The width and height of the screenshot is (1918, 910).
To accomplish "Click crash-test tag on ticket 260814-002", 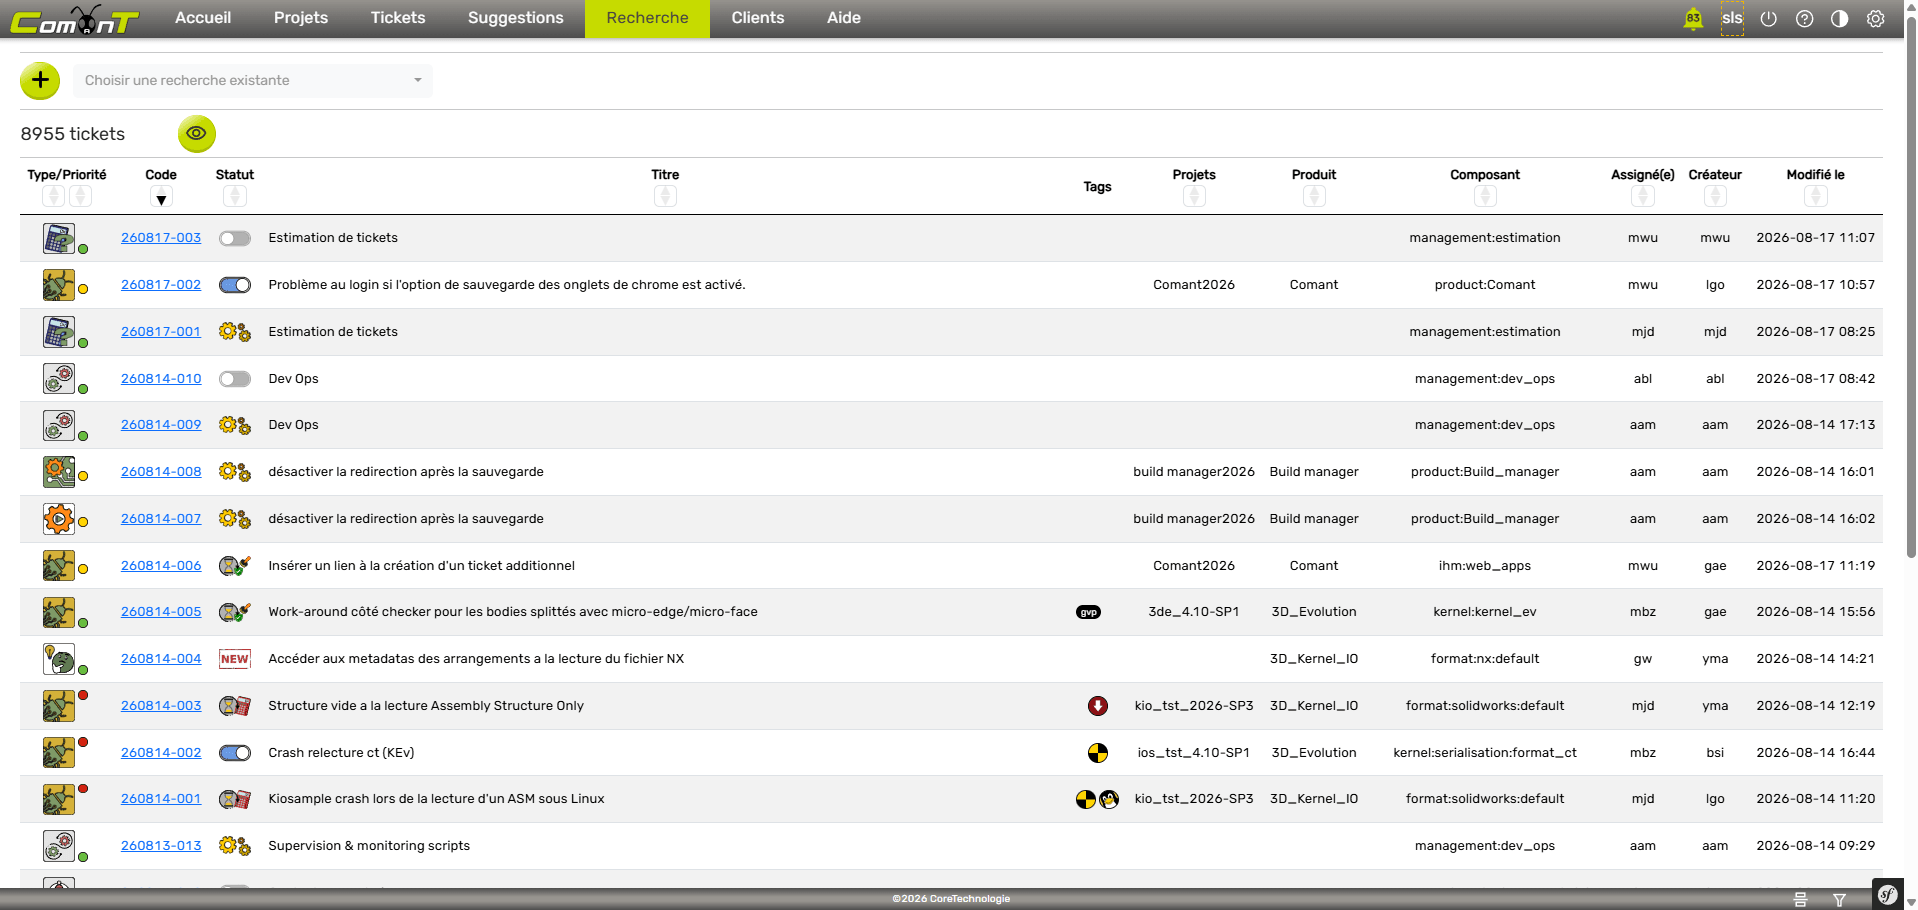I will pyautogui.click(x=1098, y=753).
